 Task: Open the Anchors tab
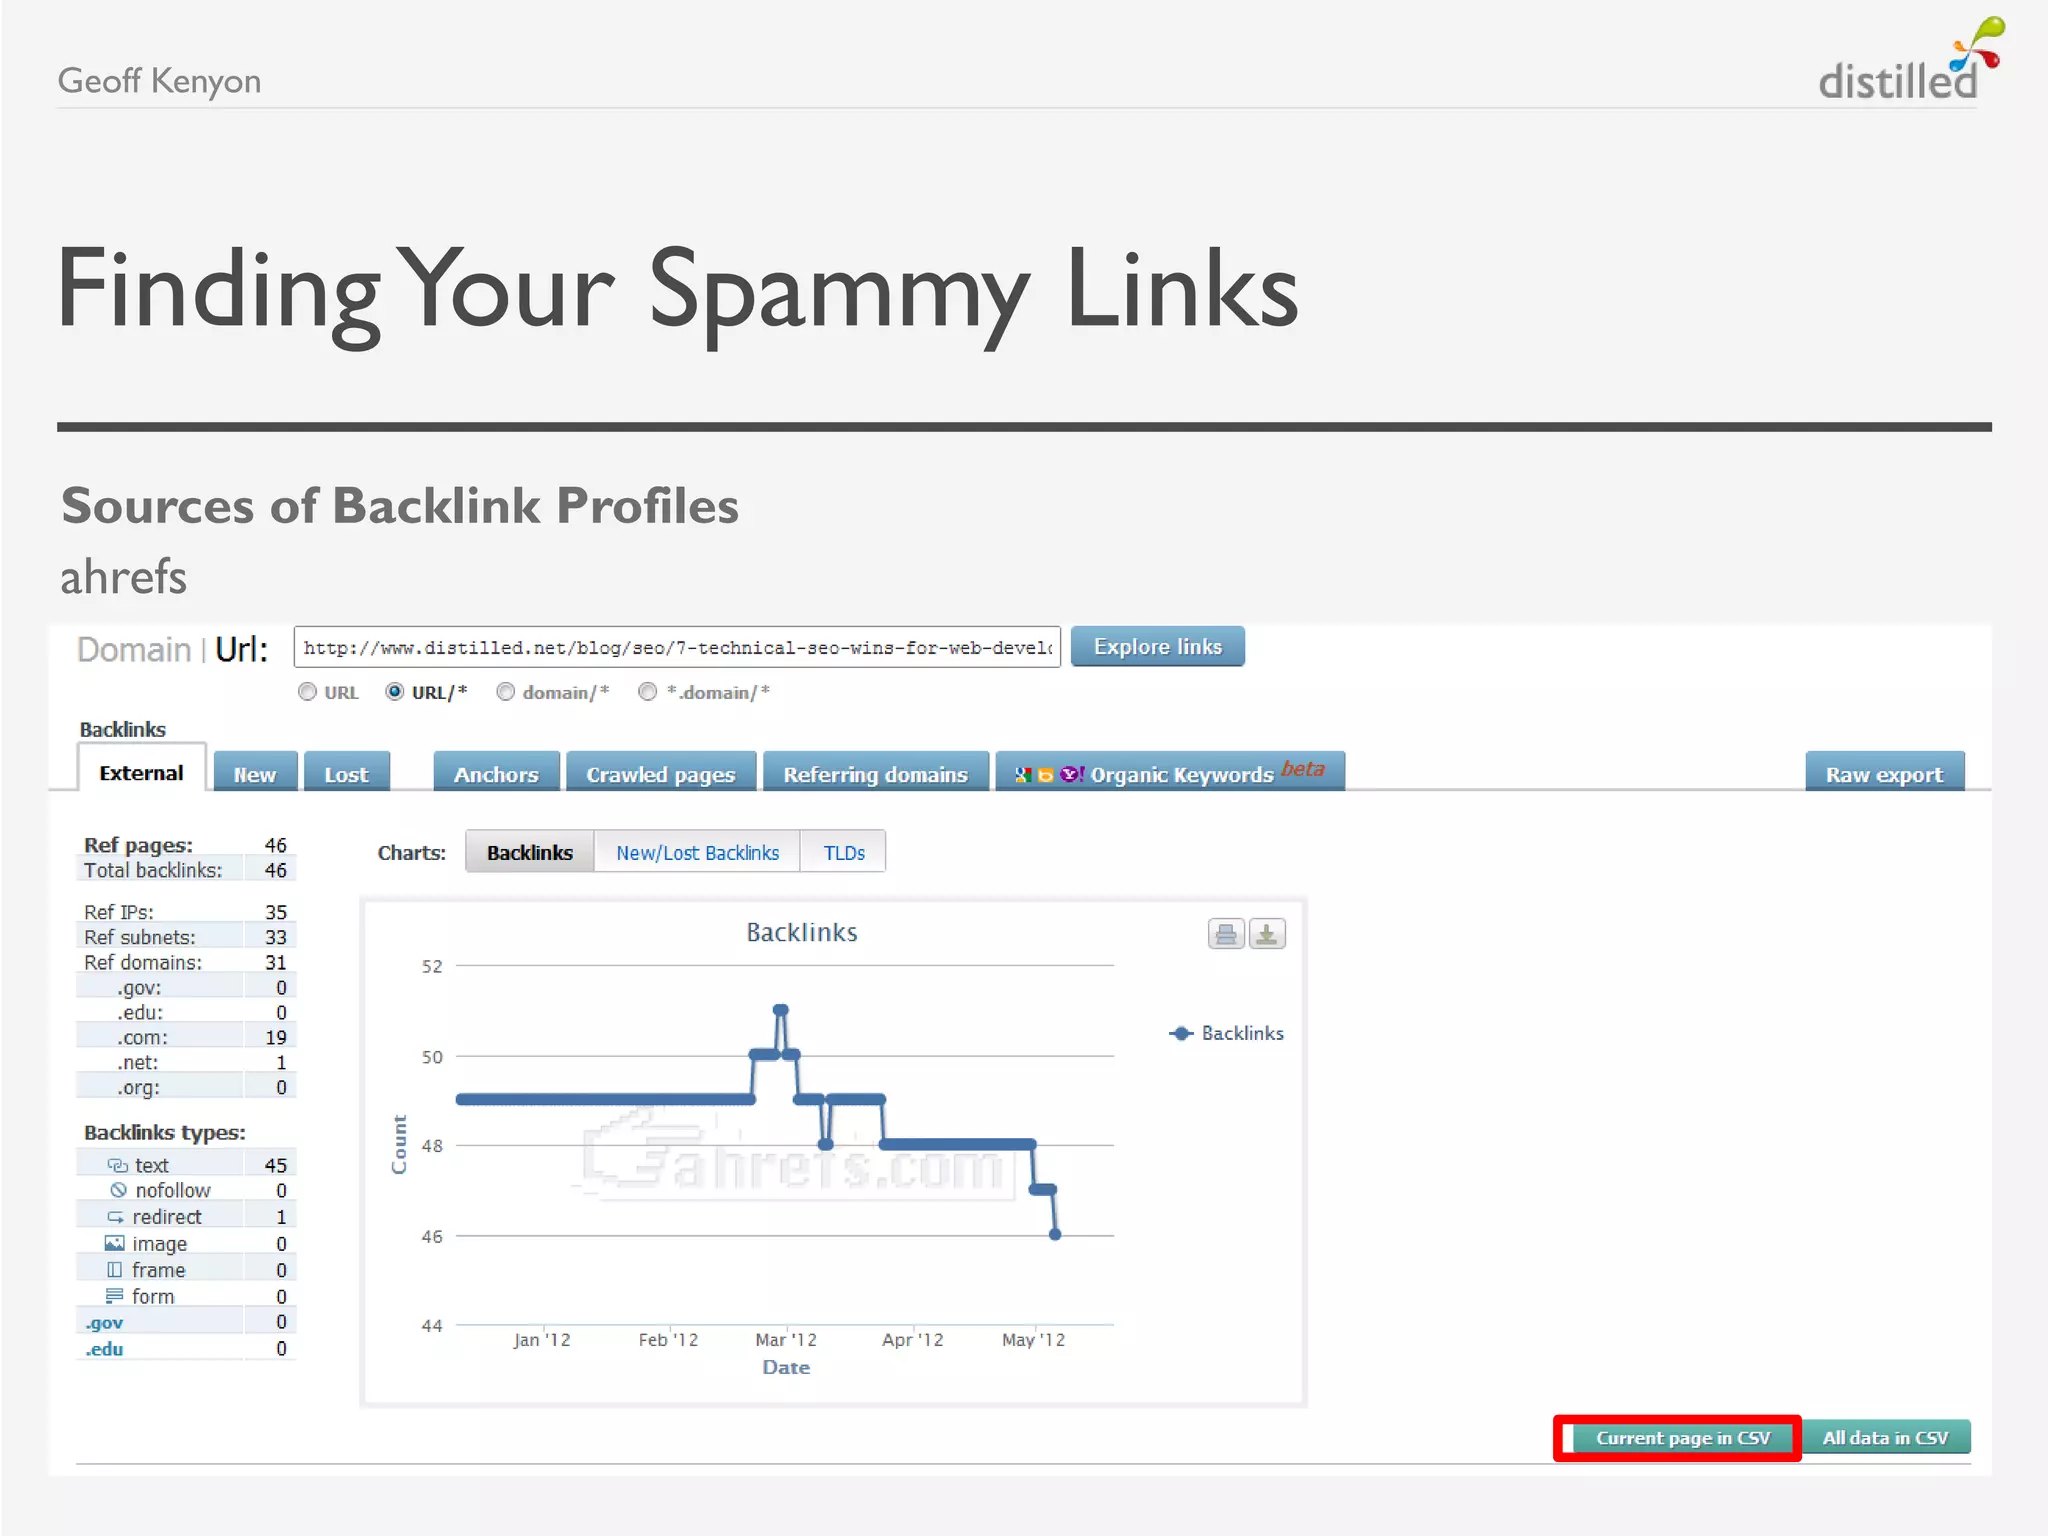(496, 774)
